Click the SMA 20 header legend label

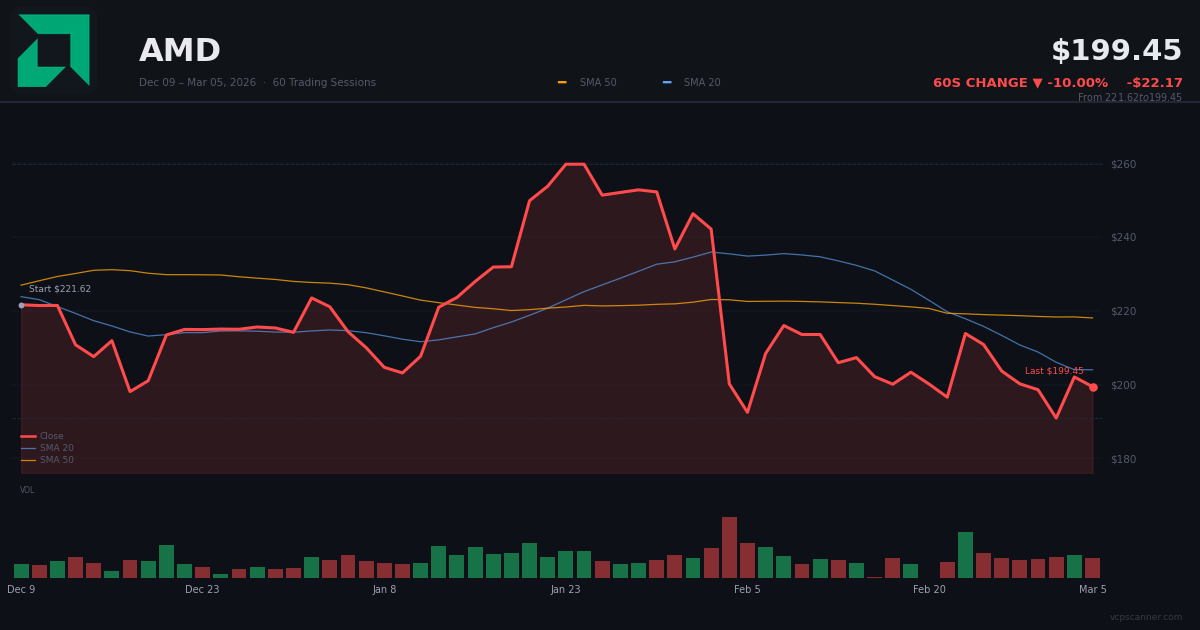[702, 83]
